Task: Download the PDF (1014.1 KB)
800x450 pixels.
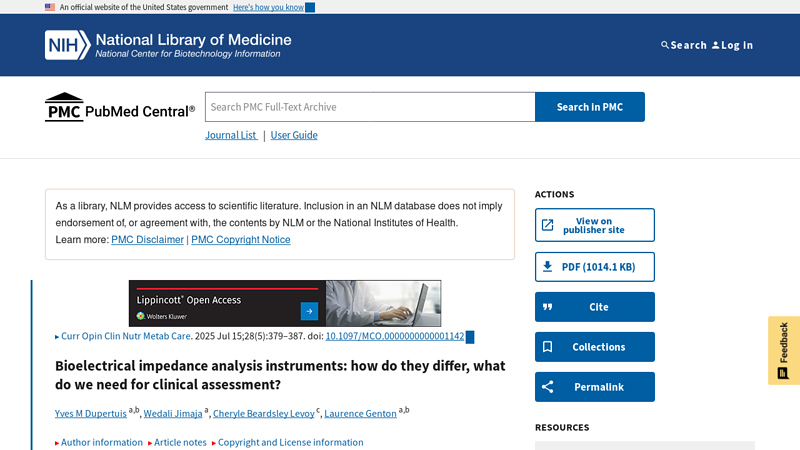Action: (x=595, y=267)
